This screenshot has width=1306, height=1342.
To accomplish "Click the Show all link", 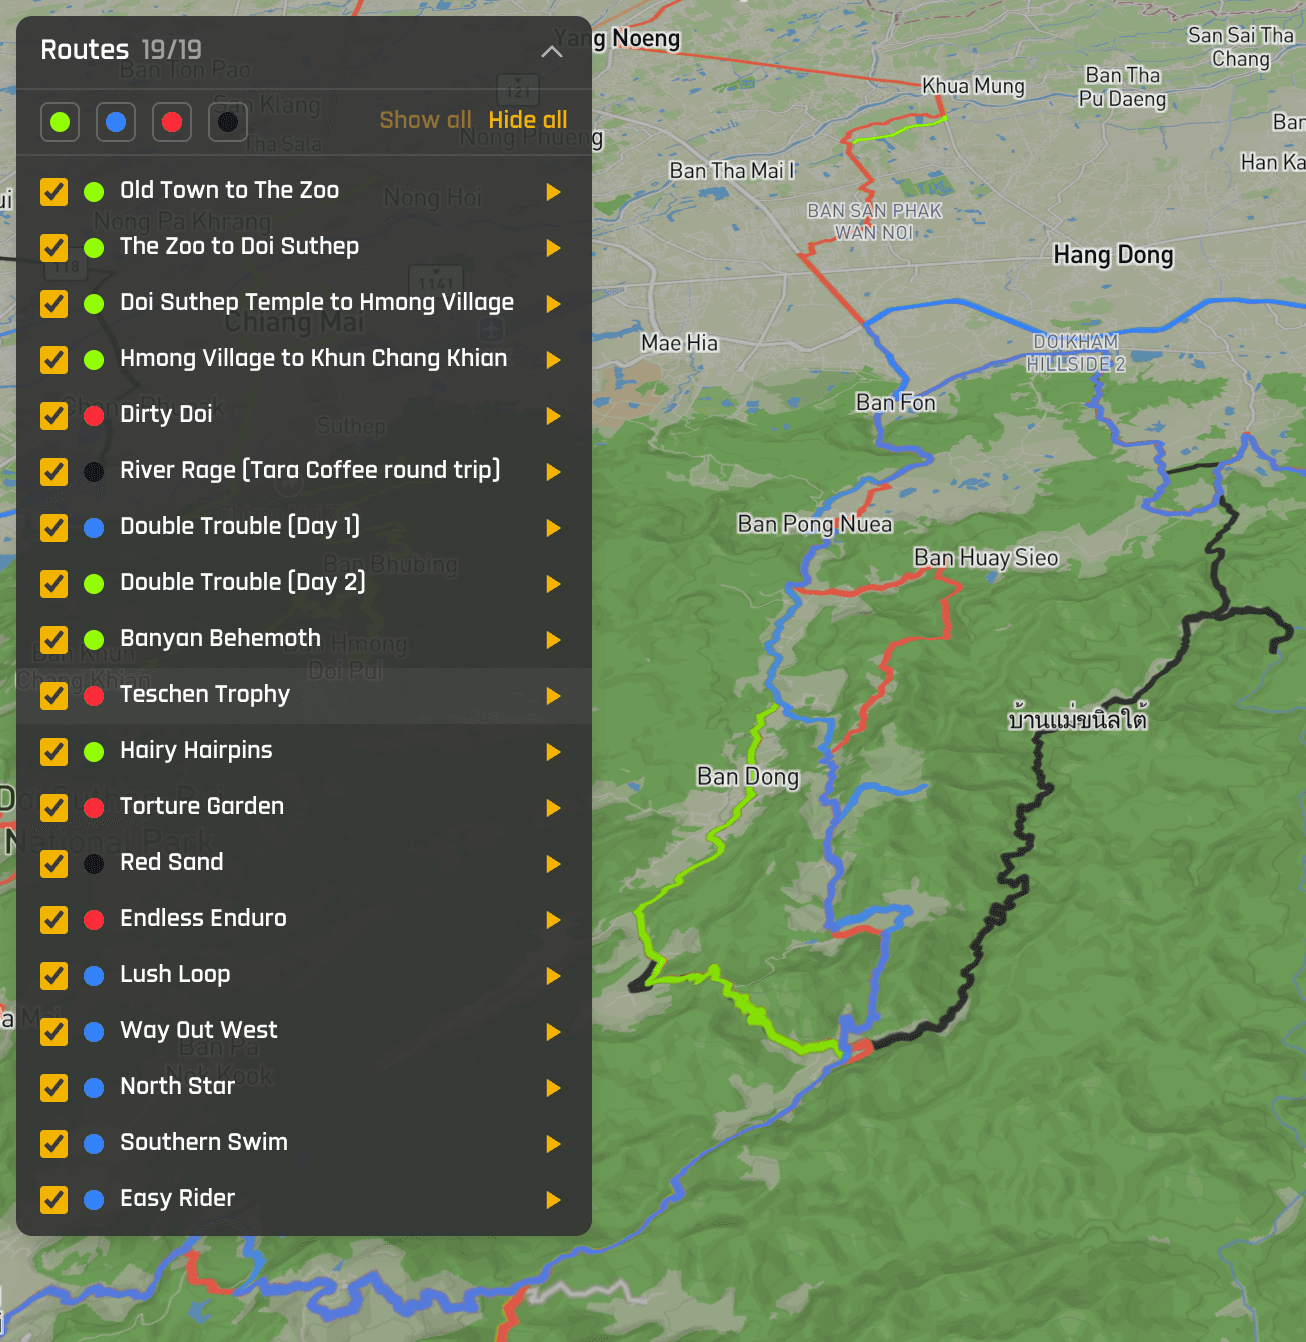I will (425, 119).
